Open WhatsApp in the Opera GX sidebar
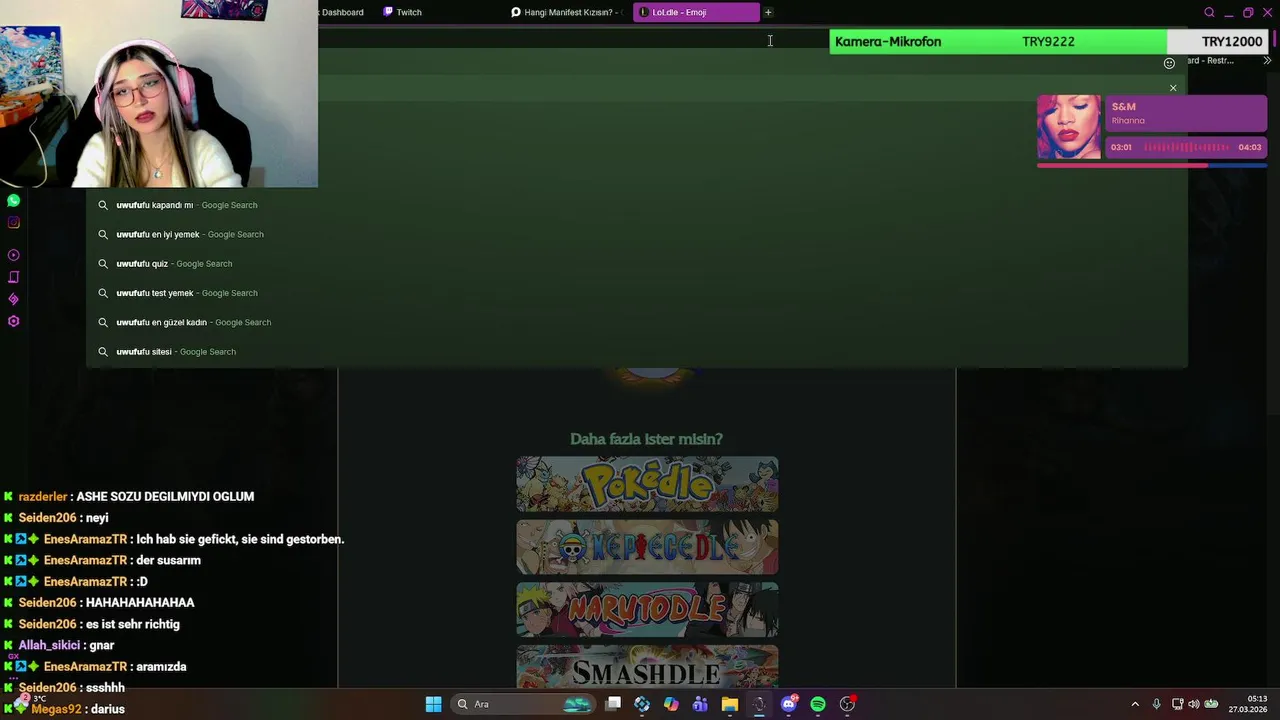 point(13,201)
